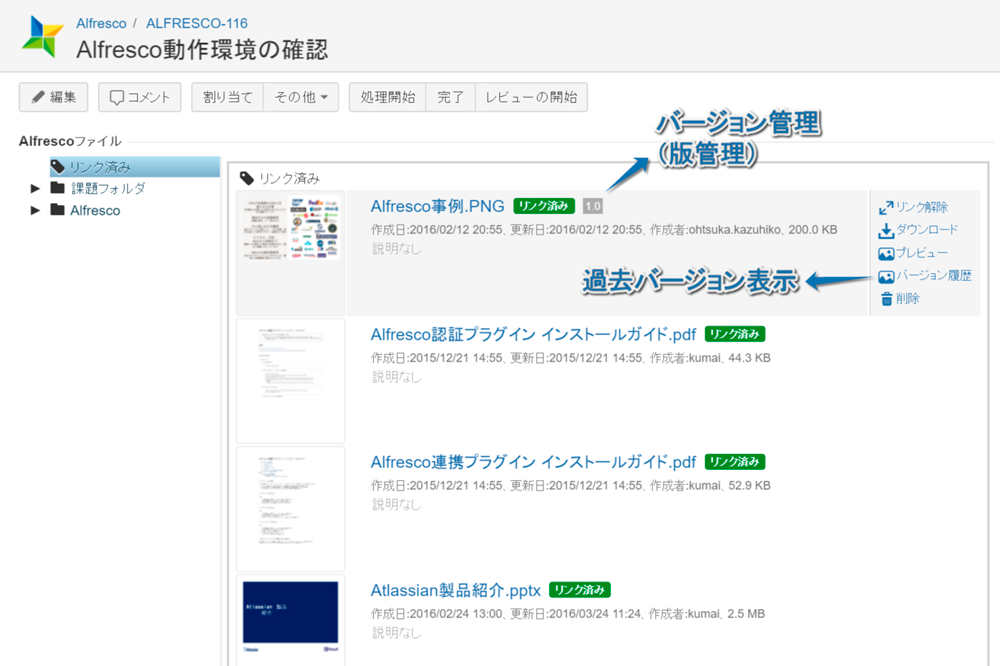1000x666 pixels.
Task: Click the folder icon next to Alfresco tree item
Action: tap(57, 209)
